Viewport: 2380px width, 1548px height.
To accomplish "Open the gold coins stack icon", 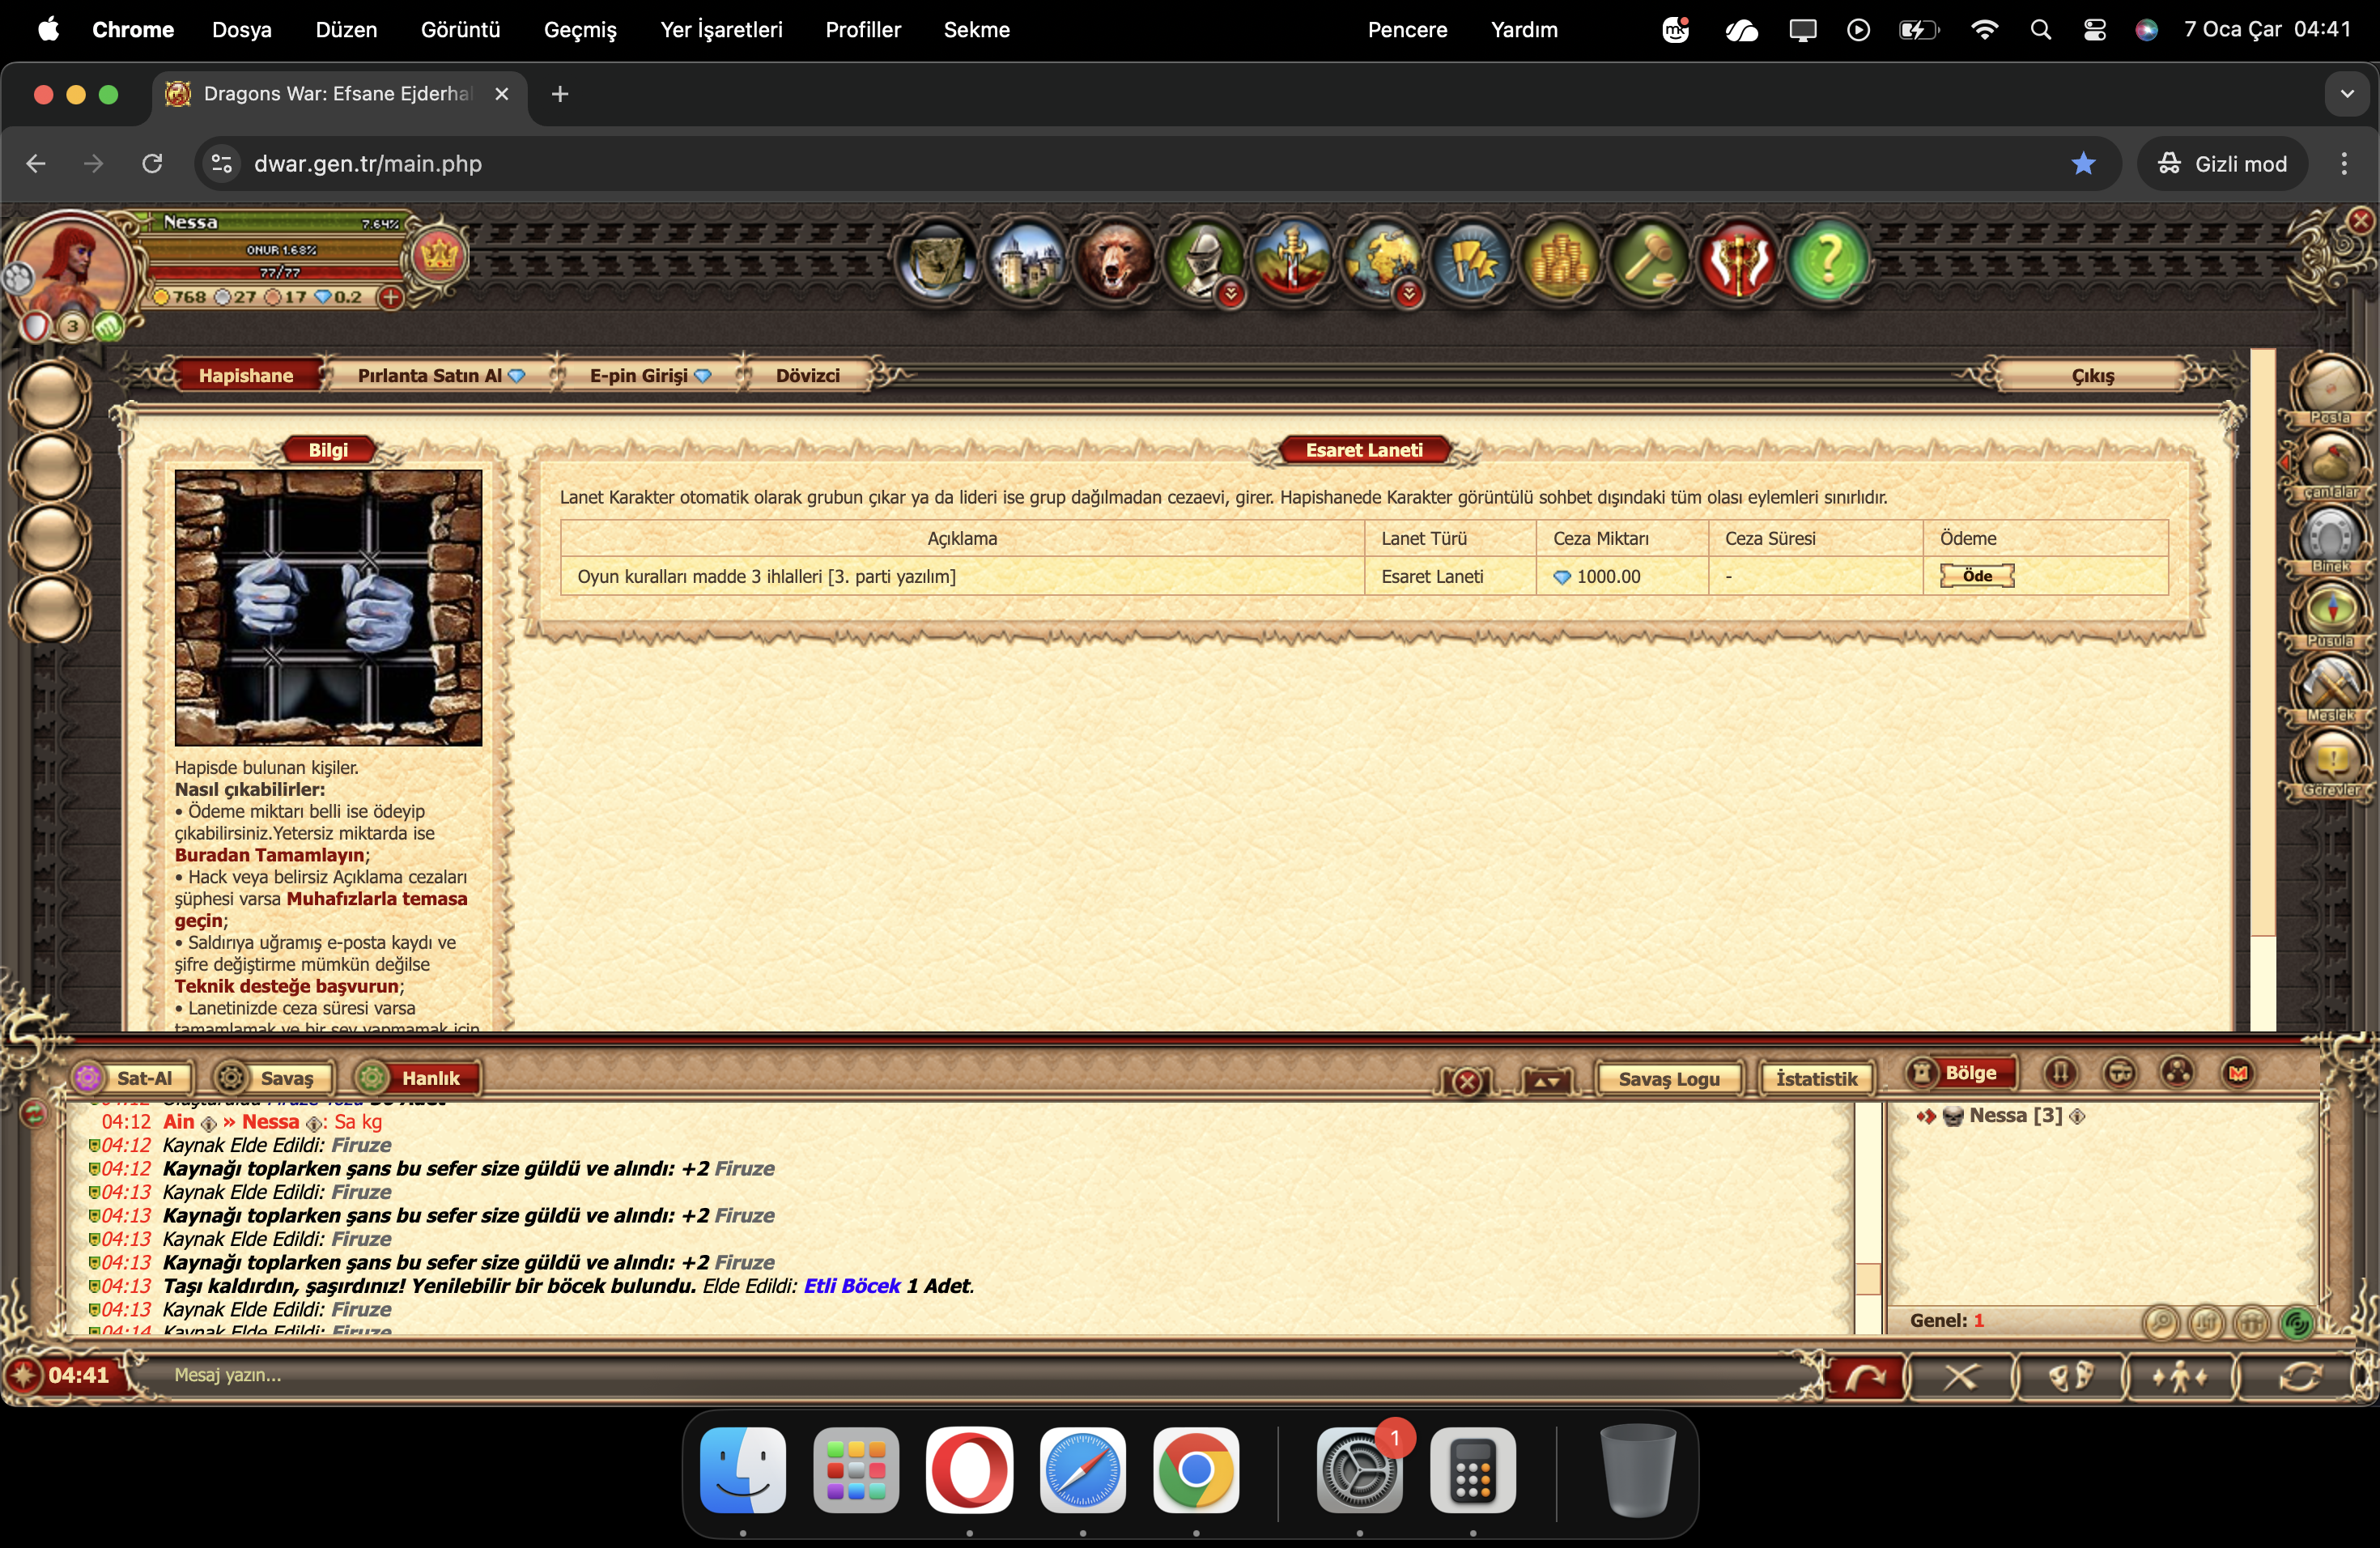I will tap(1560, 260).
